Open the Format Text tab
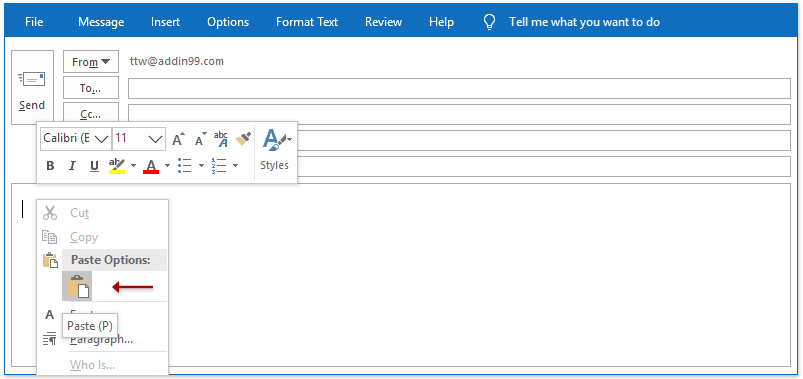This screenshot has width=803, height=379. pos(307,22)
